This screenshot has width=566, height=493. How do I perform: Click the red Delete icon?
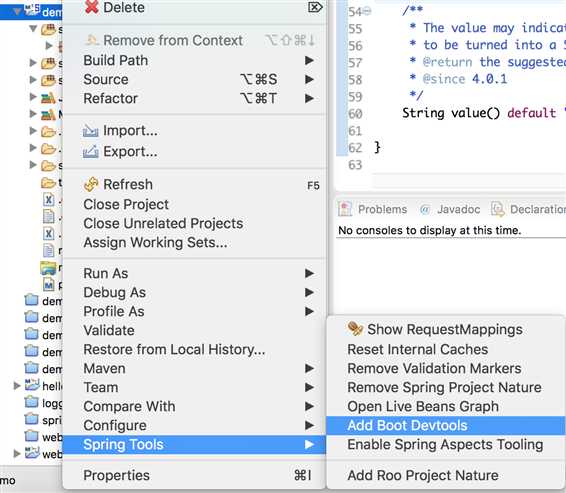tap(92, 6)
